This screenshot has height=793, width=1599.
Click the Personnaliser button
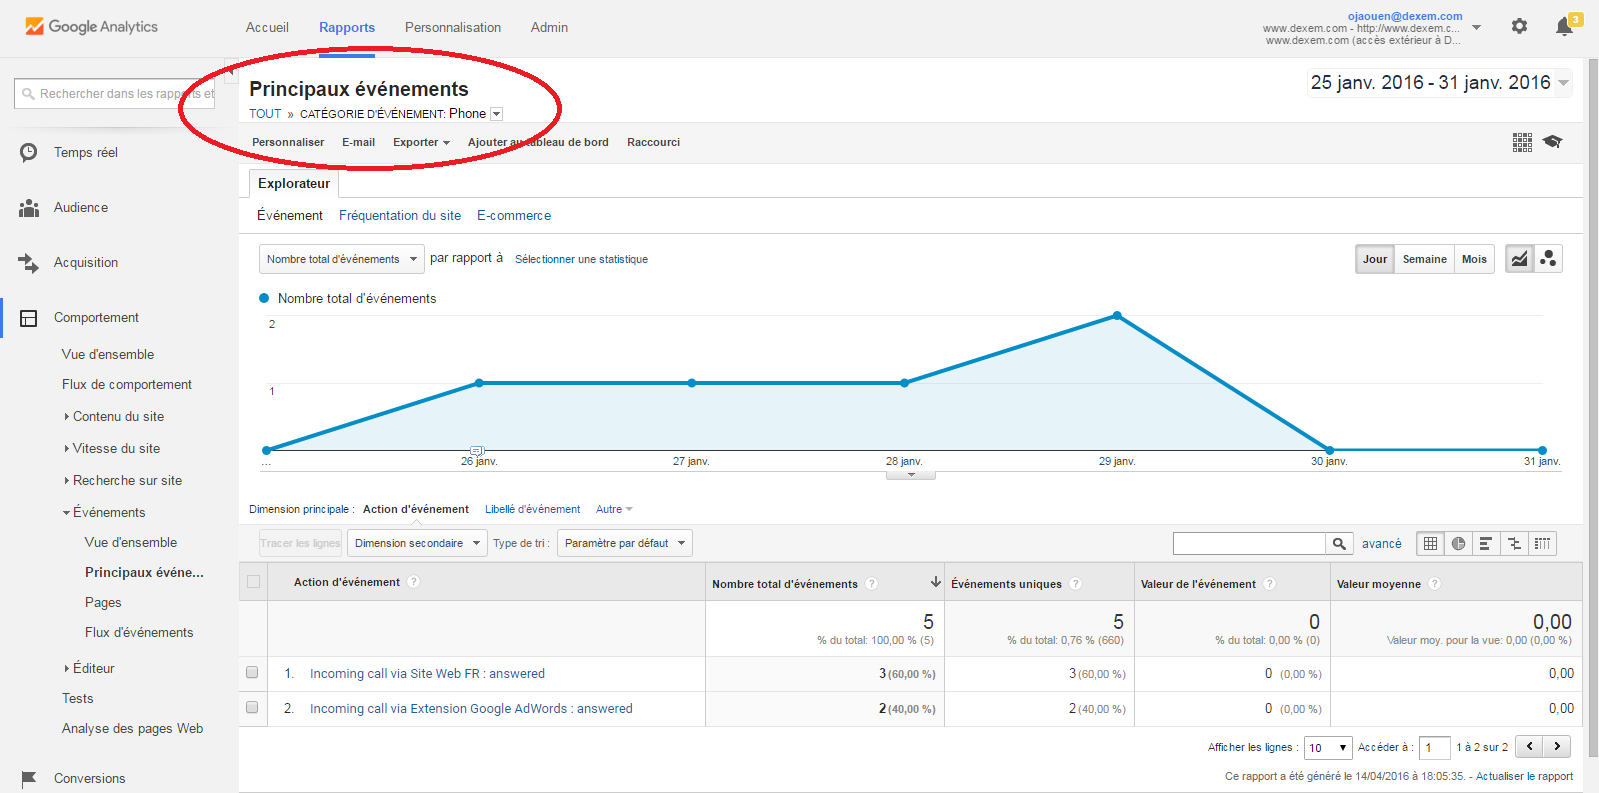coord(288,142)
